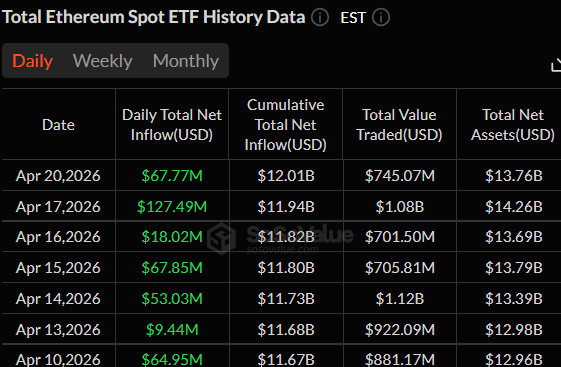Click info icon next to EST

point(381,17)
